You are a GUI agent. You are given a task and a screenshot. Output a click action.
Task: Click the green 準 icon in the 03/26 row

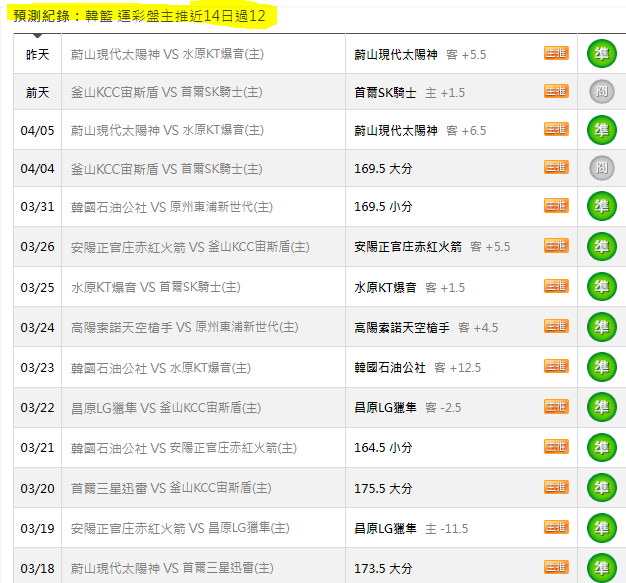point(602,246)
